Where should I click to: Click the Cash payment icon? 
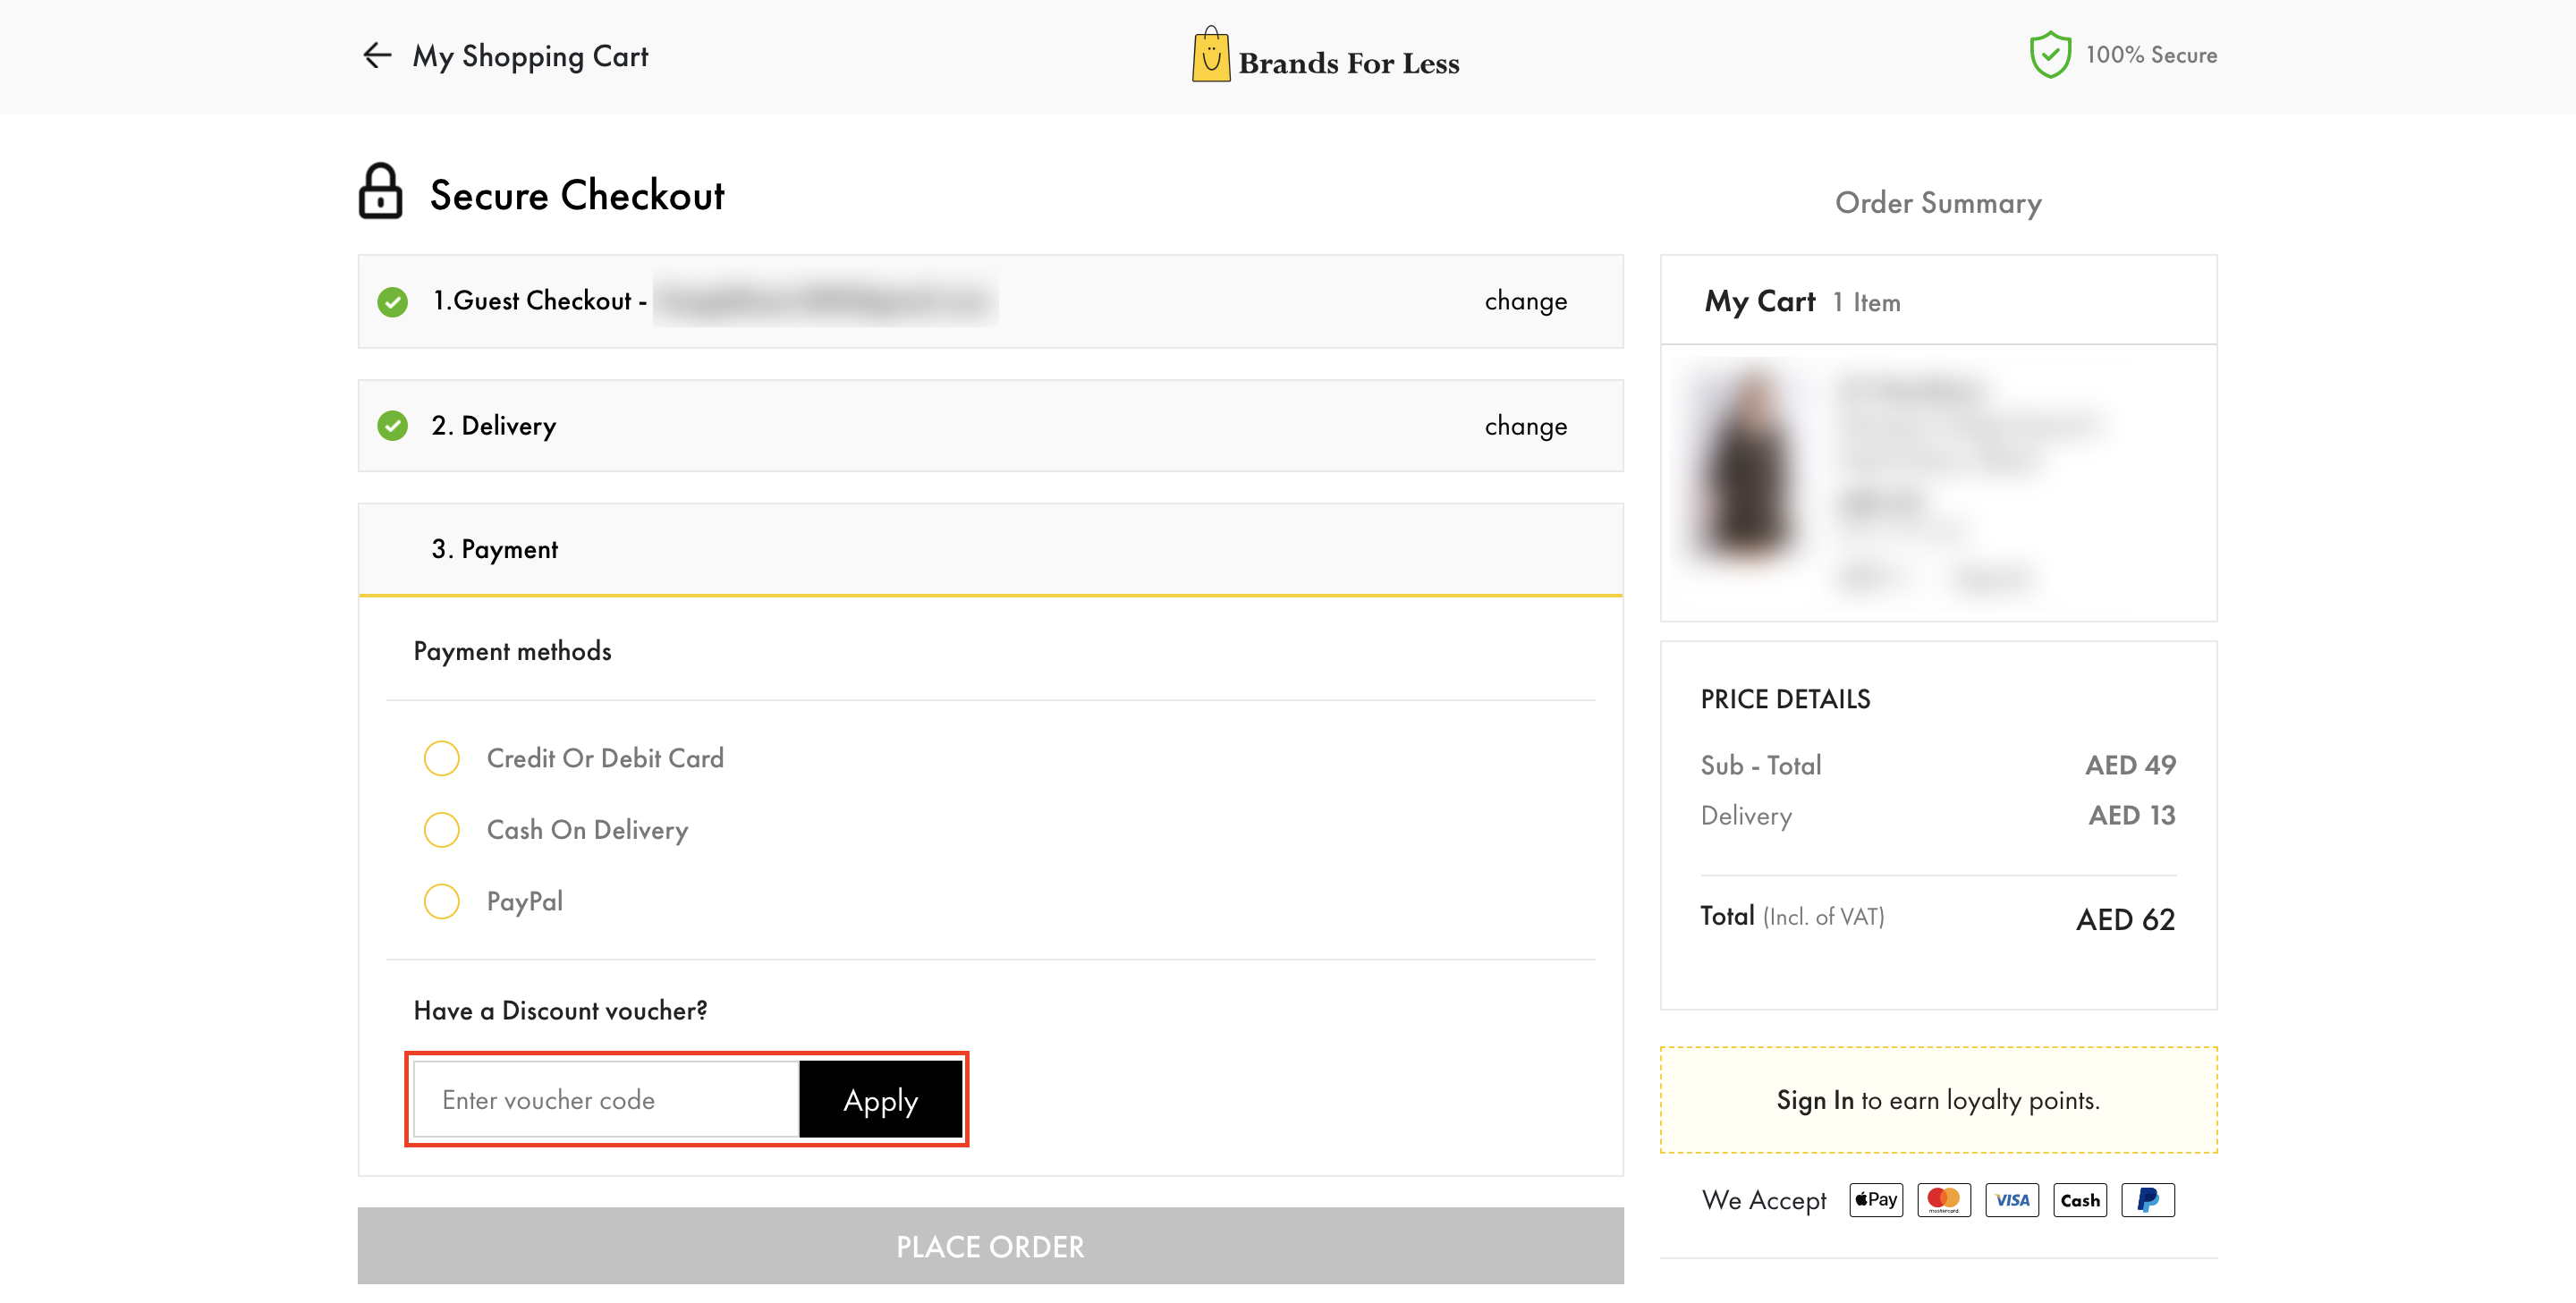(x=2079, y=1199)
